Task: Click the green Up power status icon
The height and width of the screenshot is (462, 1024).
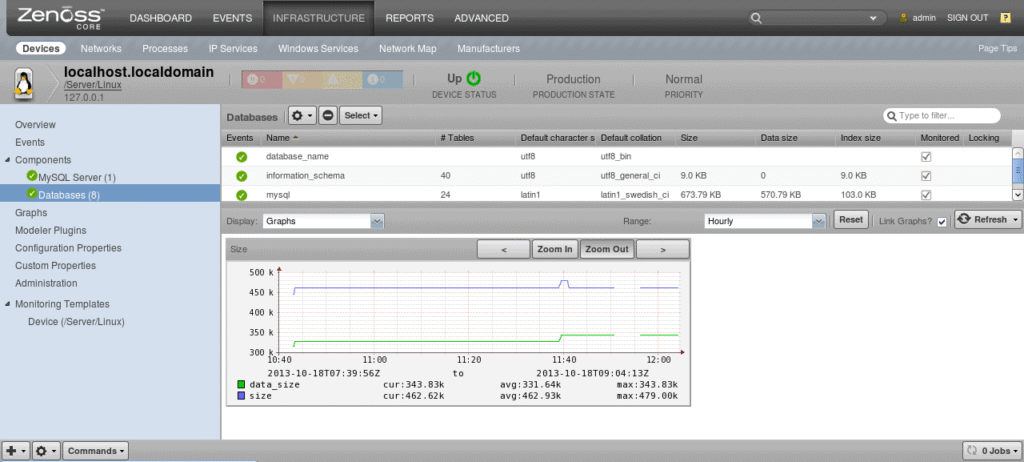Action: pos(473,78)
